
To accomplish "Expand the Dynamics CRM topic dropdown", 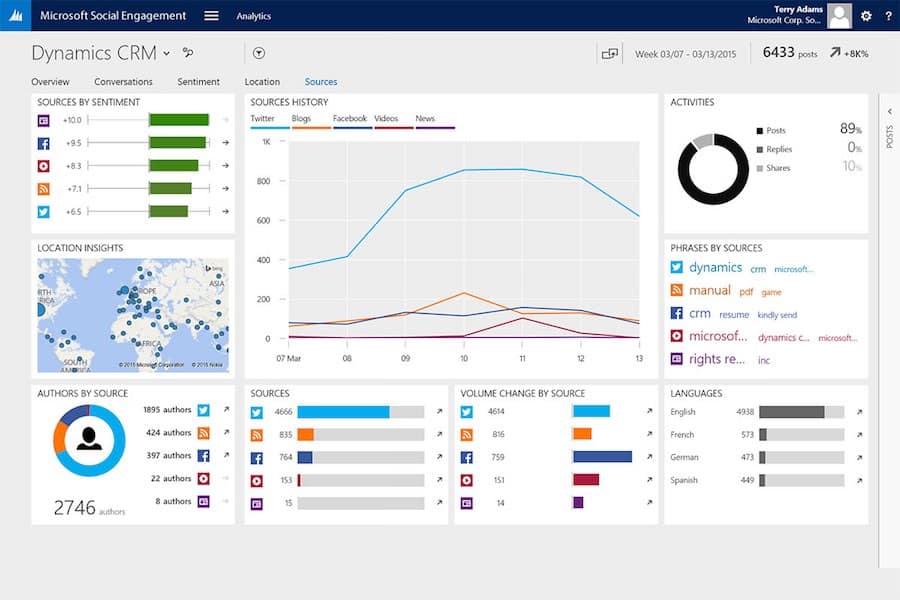I will (167, 53).
